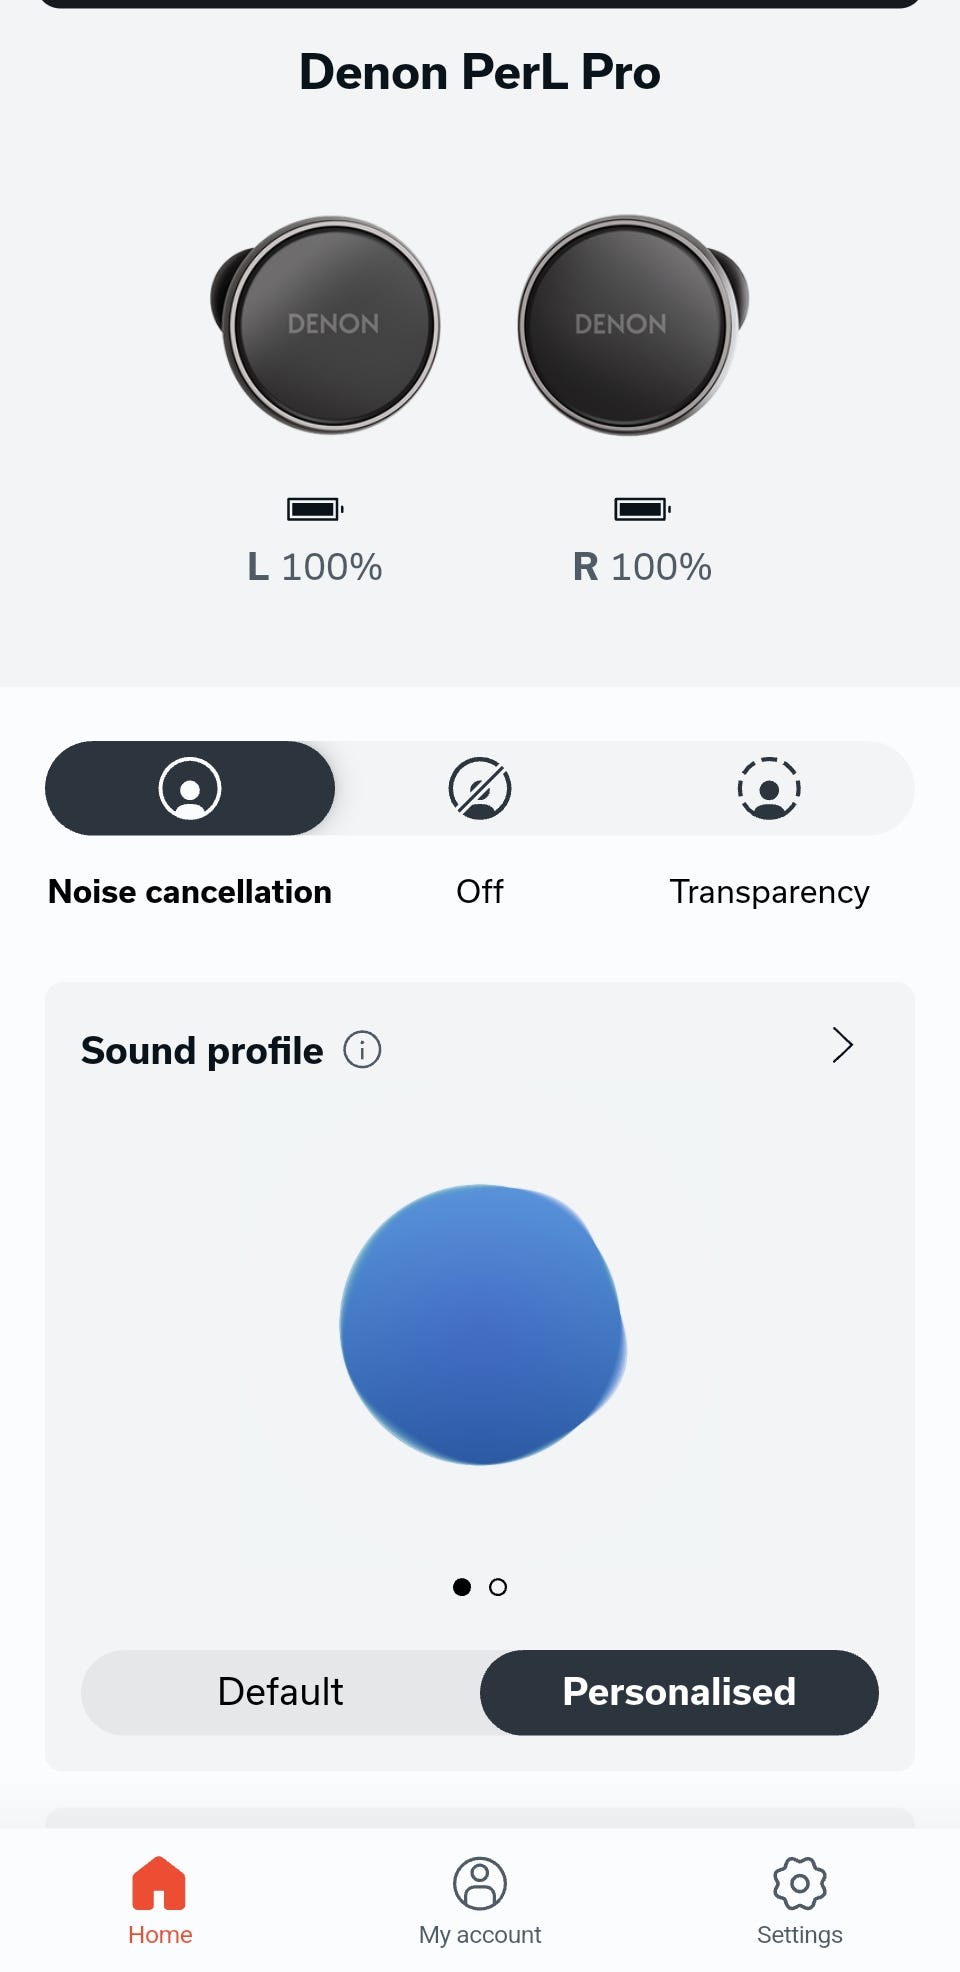
Task: Select the Off label for noise control
Action: [x=480, y=891]
